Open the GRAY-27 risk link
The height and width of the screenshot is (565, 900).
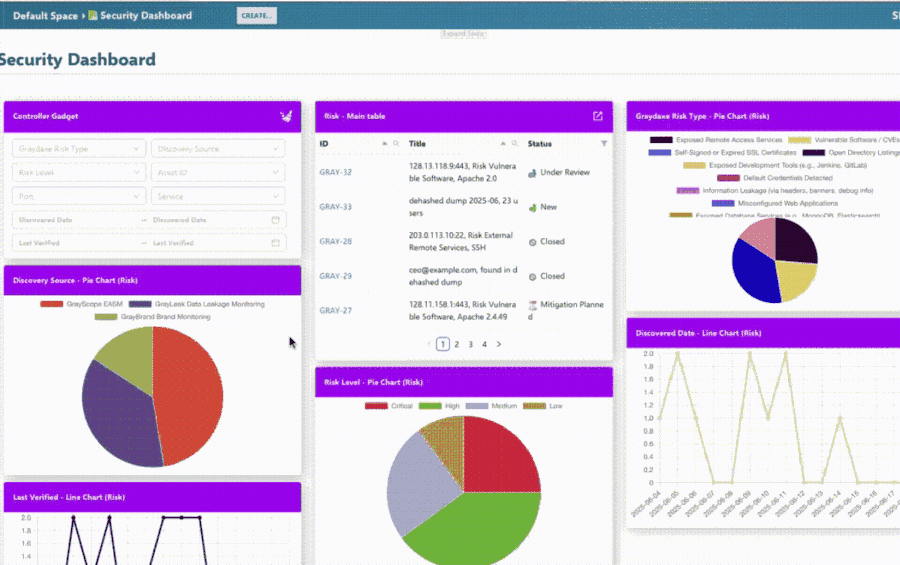335,311
